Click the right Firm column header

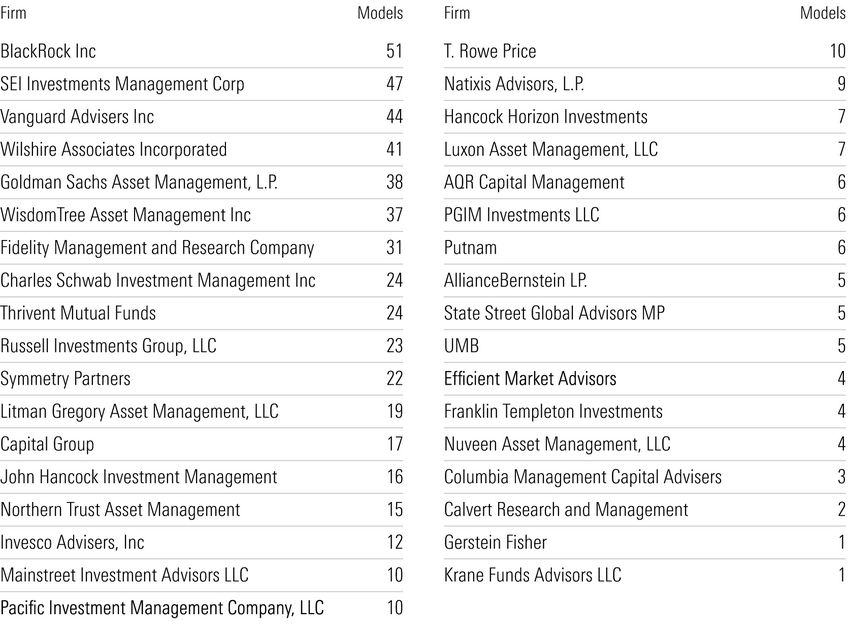pos(457,13)
